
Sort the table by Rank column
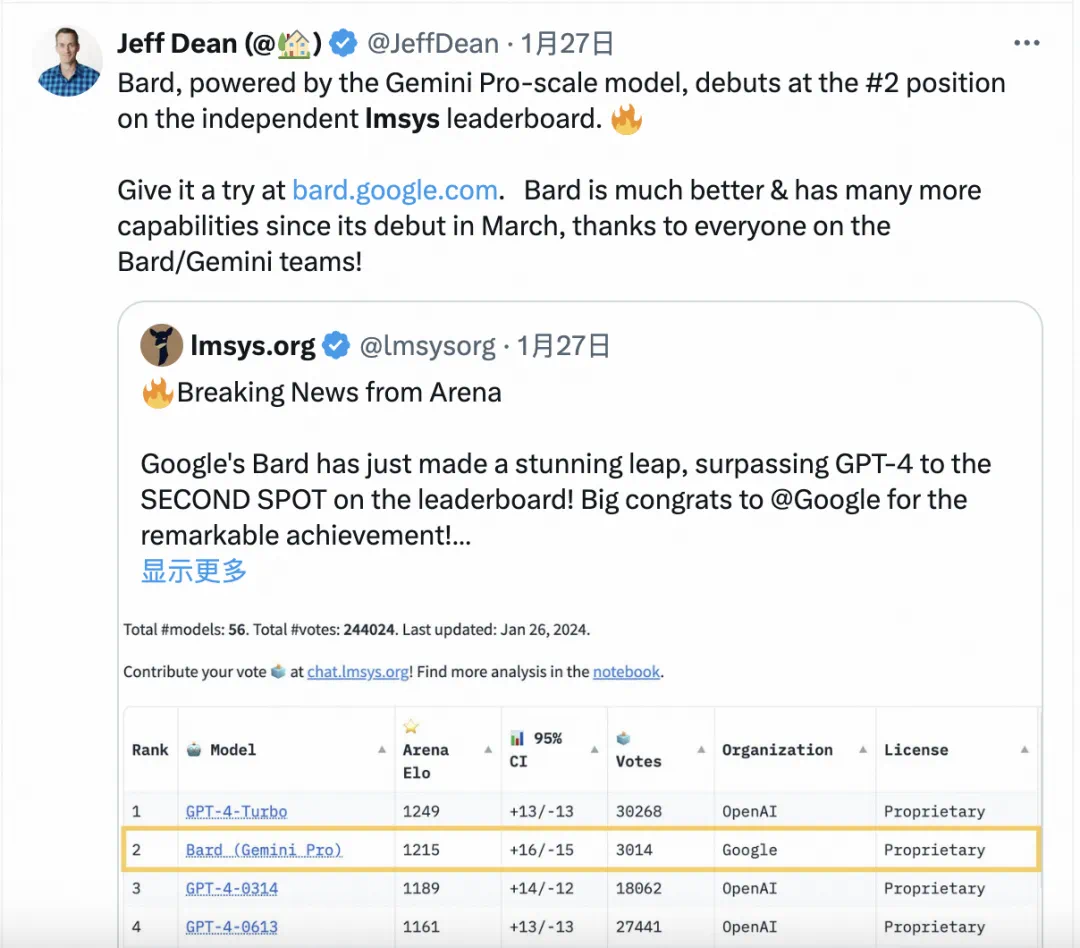click(x=150, y=750)
